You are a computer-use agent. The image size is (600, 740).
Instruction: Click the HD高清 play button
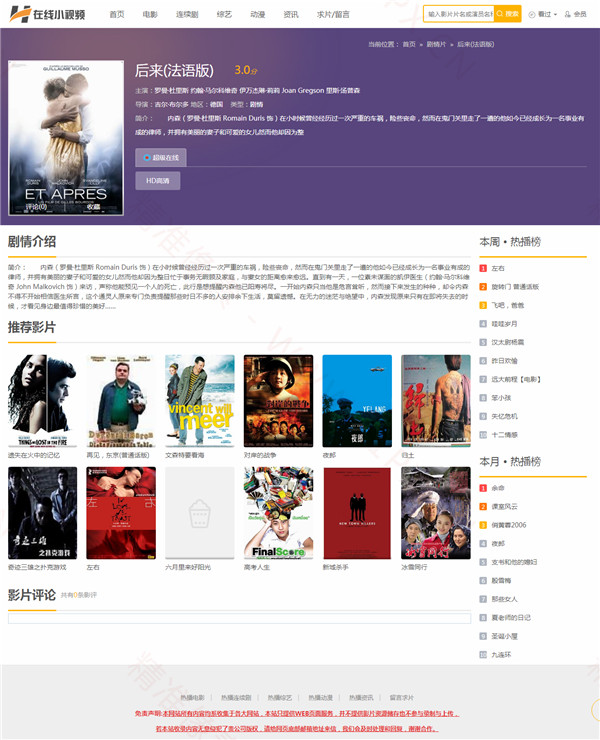coord(157,181)
